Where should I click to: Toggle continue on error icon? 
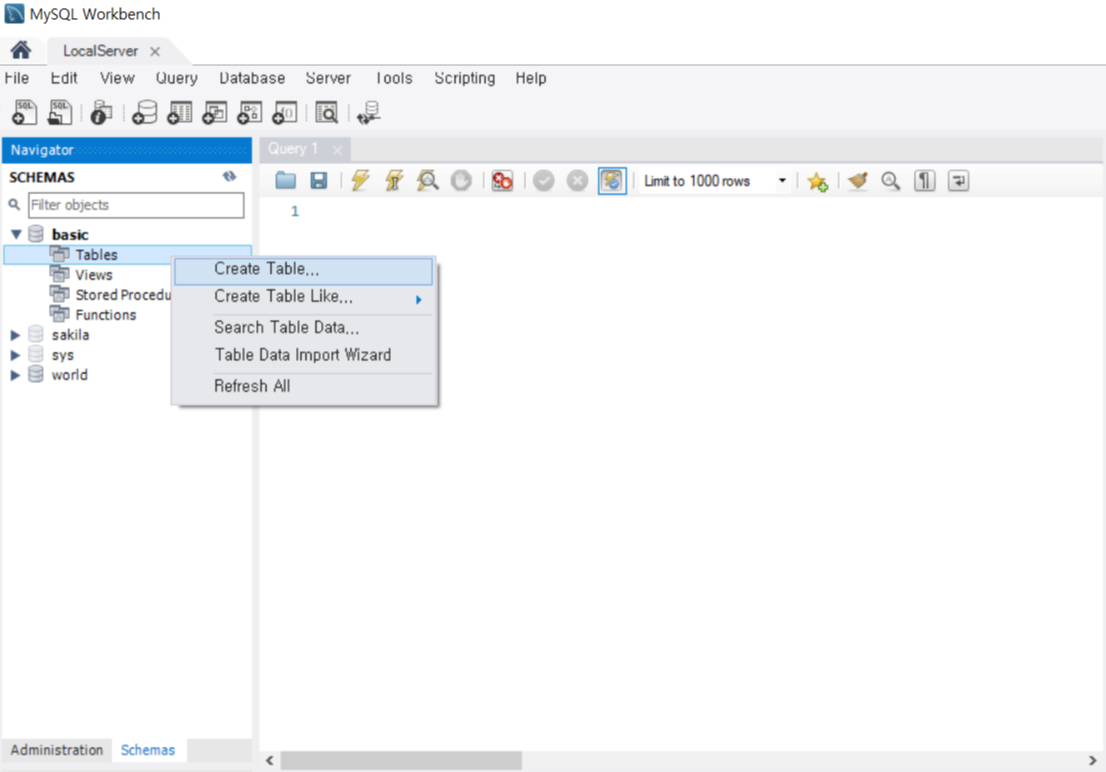pyautogui.click(x=502, y=181)
